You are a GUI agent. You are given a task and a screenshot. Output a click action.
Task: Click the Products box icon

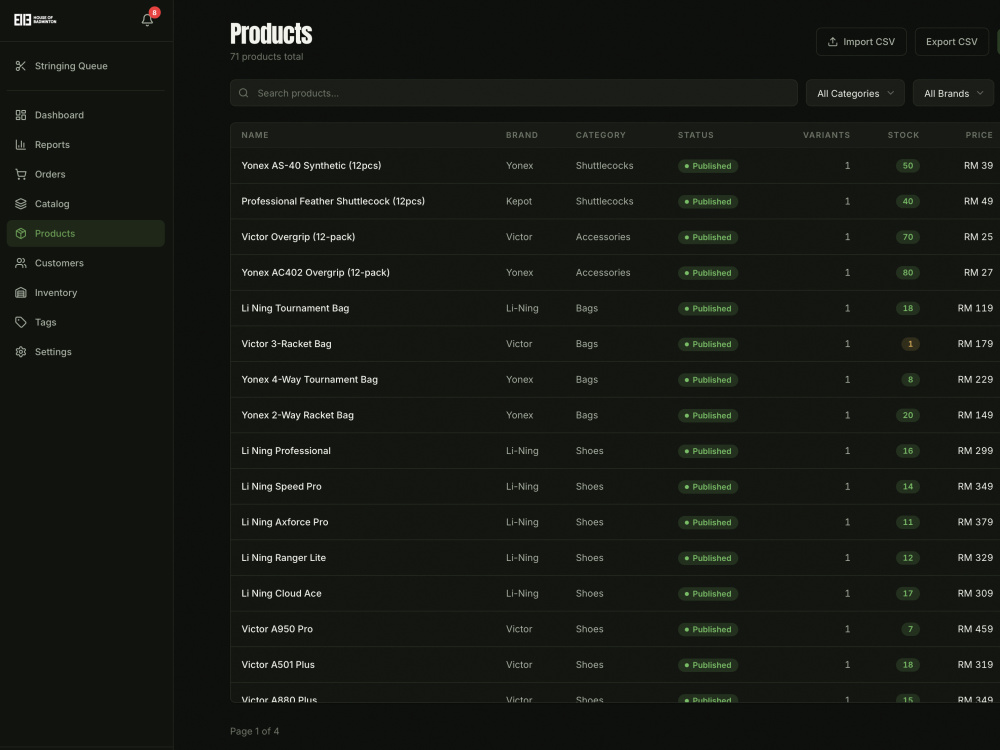(20, 233)
